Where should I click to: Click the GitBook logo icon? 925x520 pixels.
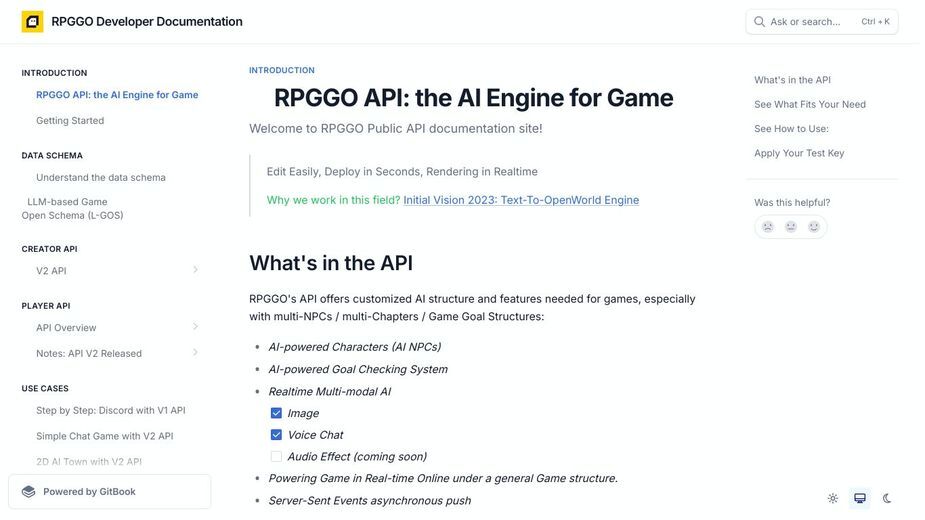(28, 492)
